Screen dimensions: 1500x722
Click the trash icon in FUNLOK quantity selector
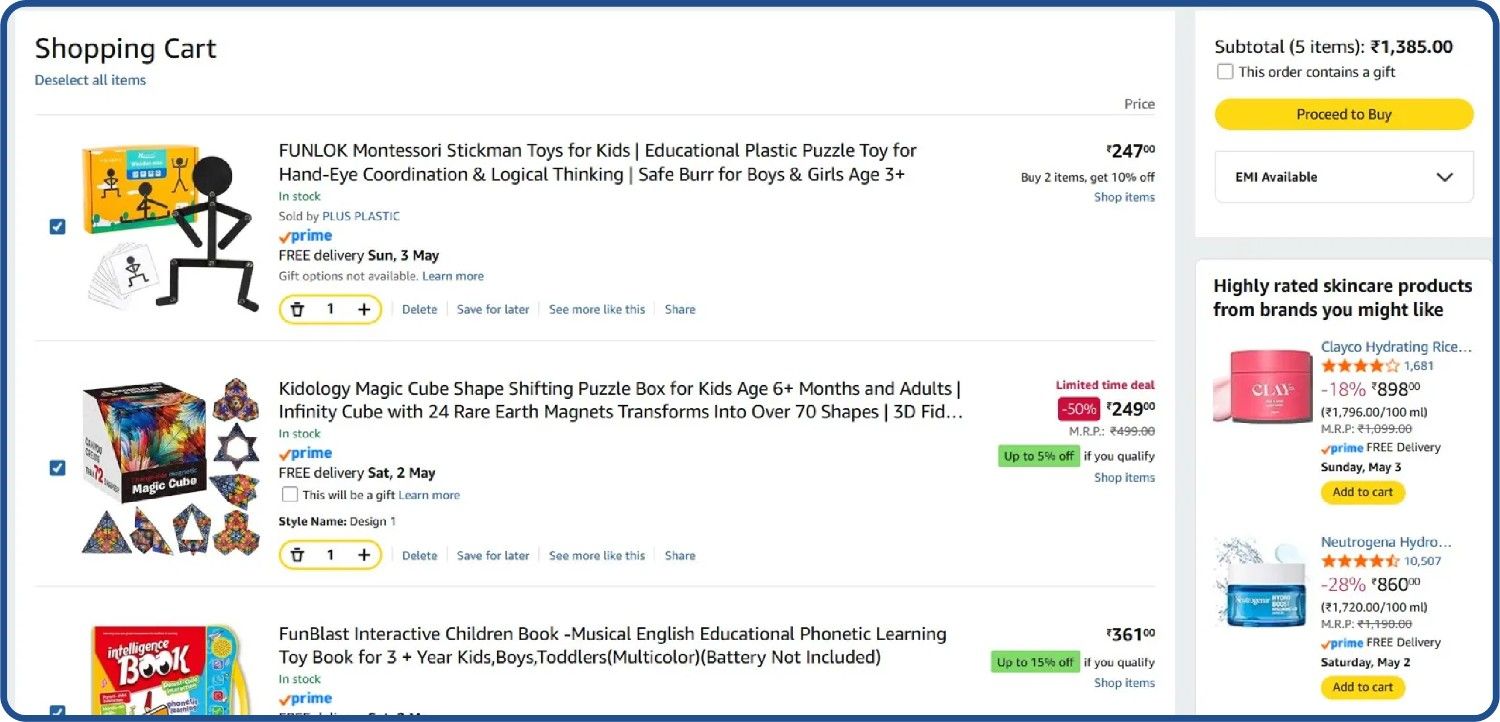297,309
